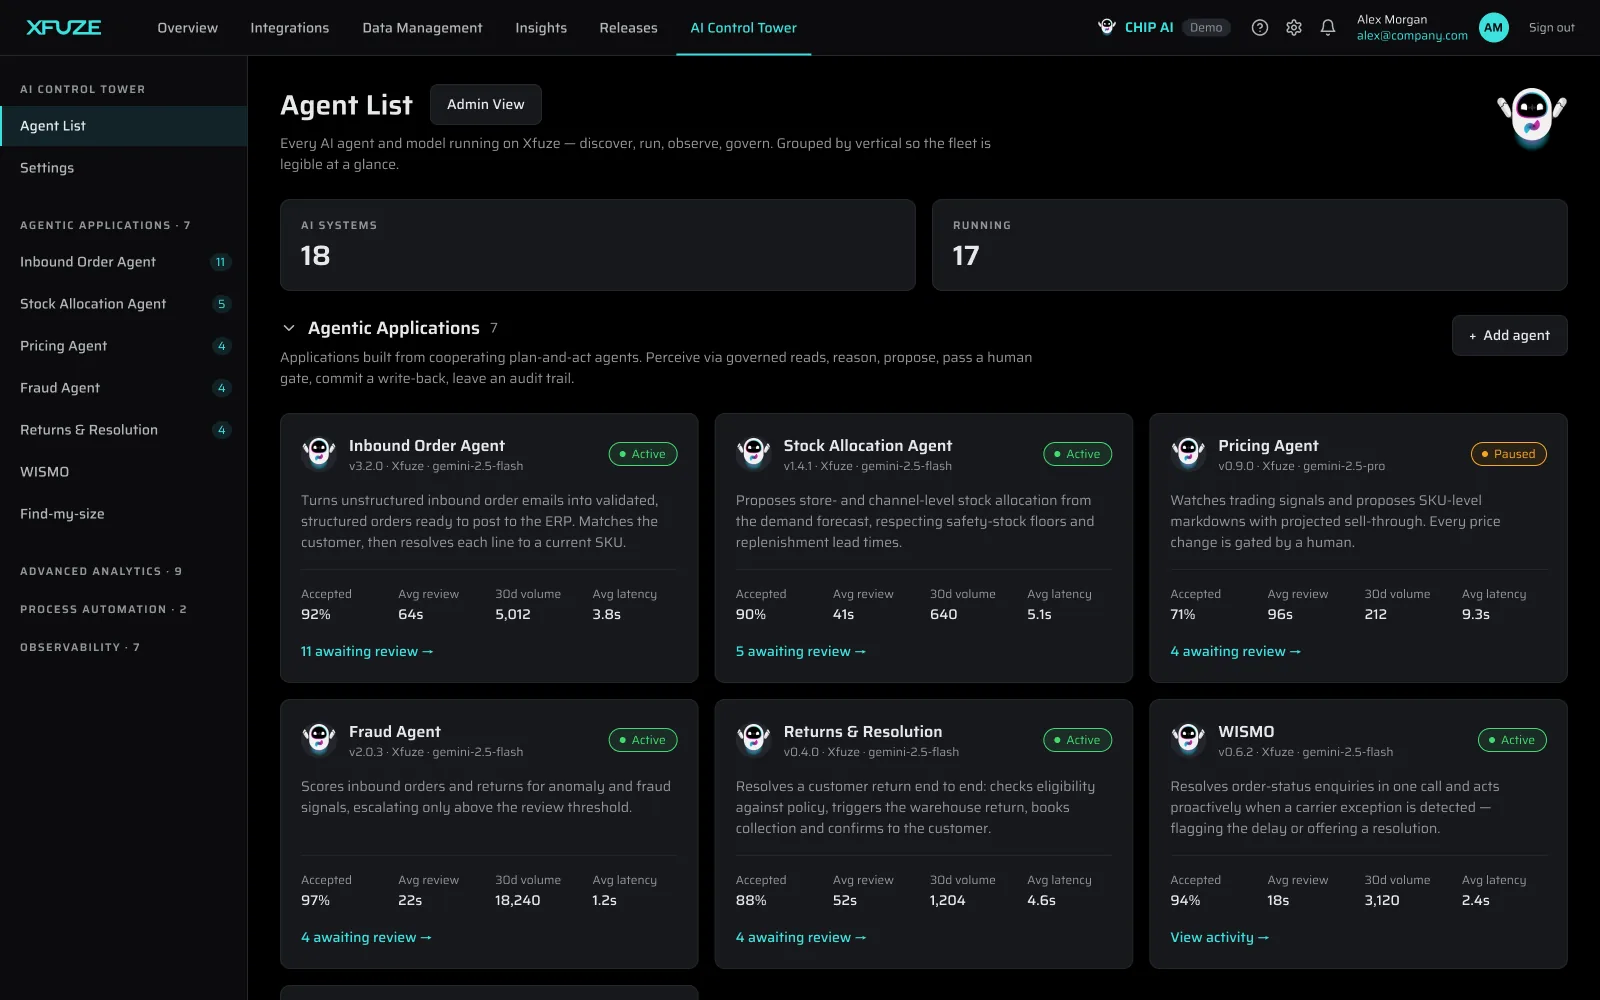1600x1000 pixels.
Task: Select Stock Allocation Agent sidebar item
Action: click(x=123, y=304)
